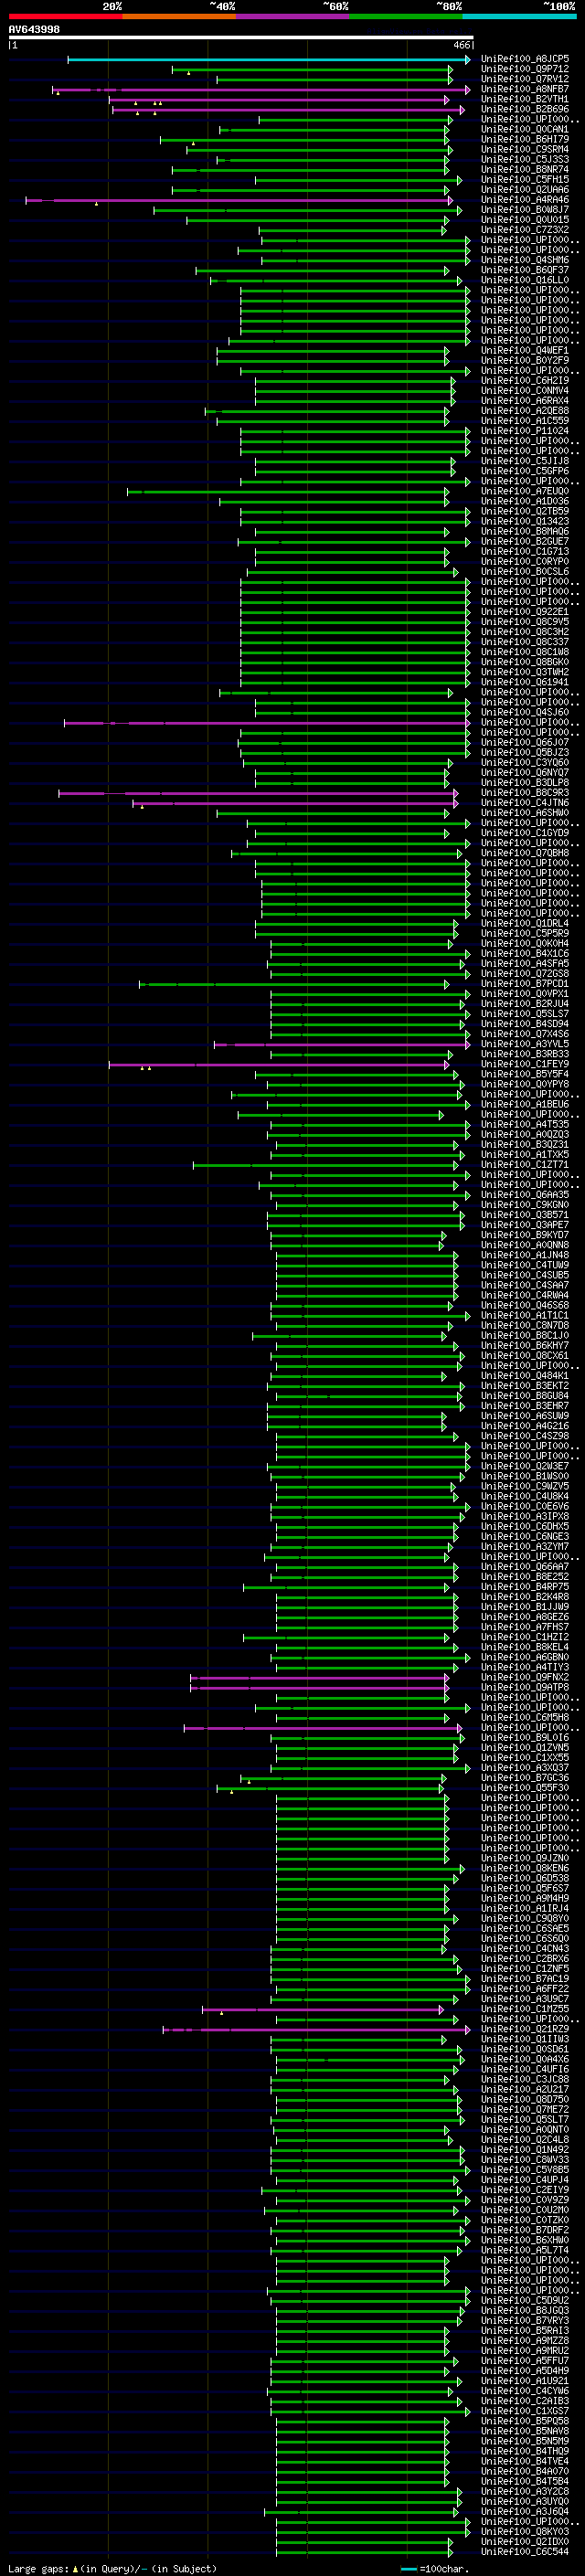Select the UniRef100_B0W8J7 label
This screenshot has width=585, height=2576.
click(x=525, y=210)
